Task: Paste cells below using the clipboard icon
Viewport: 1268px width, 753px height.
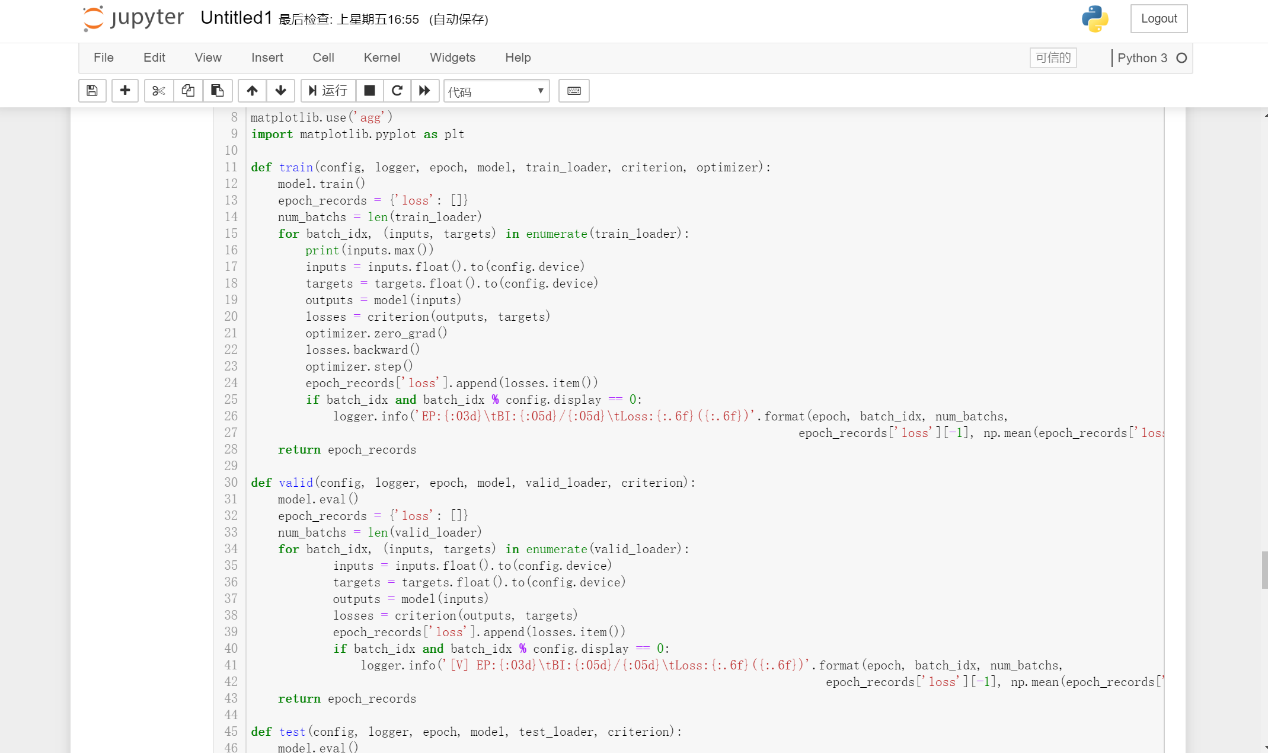Action: (217, 91)
